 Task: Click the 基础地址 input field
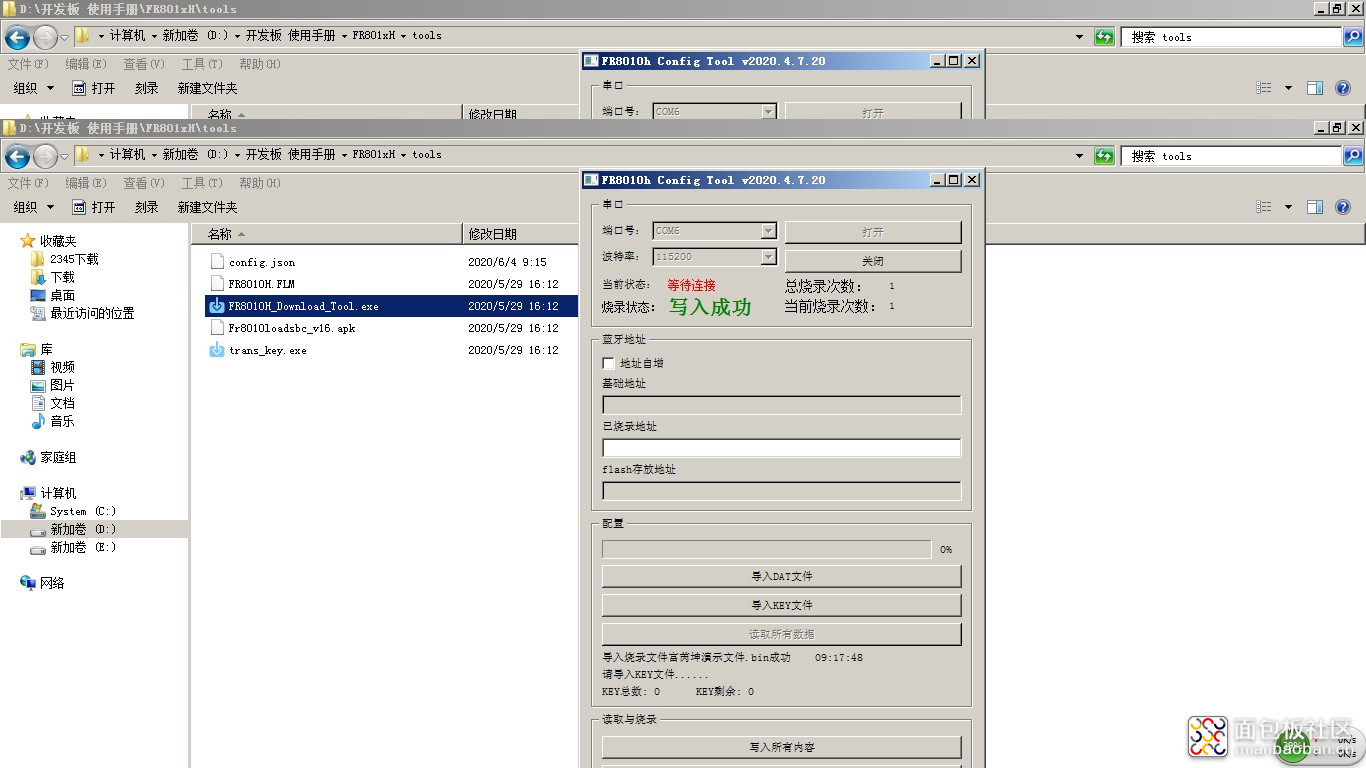(781, 405)
